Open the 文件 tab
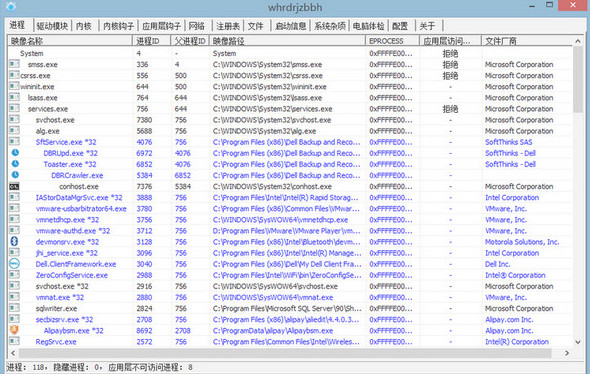This screenshot has width=590, height=374. click(255, 26)
